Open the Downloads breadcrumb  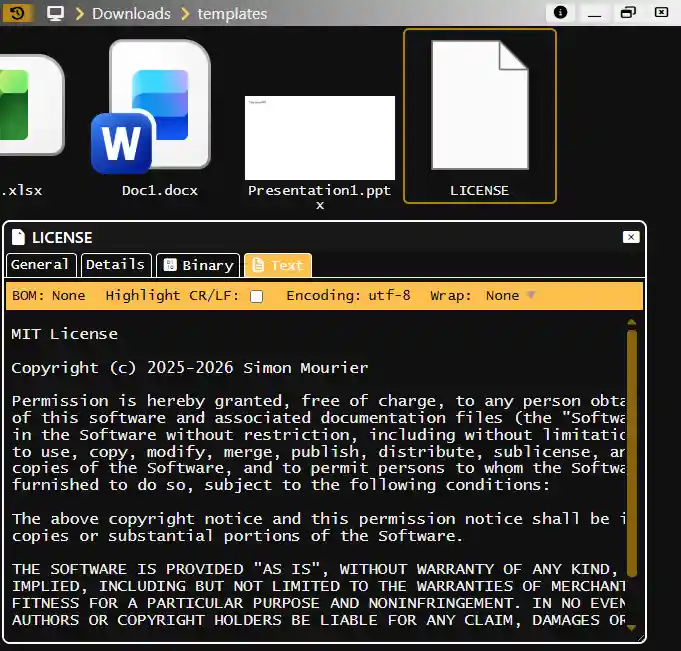click(131, 14)
